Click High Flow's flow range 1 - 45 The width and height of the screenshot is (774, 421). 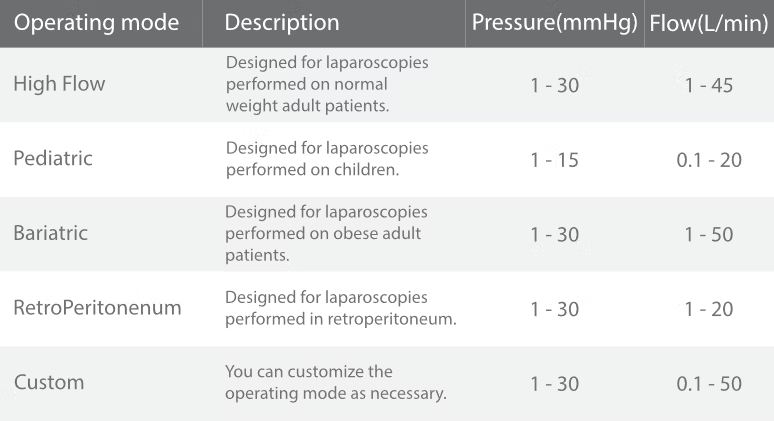click(709, 85)
